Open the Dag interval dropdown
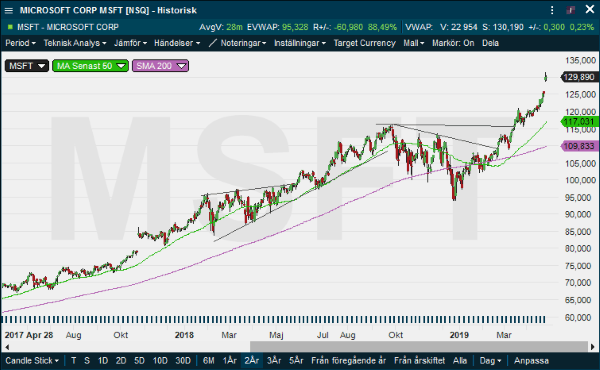 [x=490, y=360]
